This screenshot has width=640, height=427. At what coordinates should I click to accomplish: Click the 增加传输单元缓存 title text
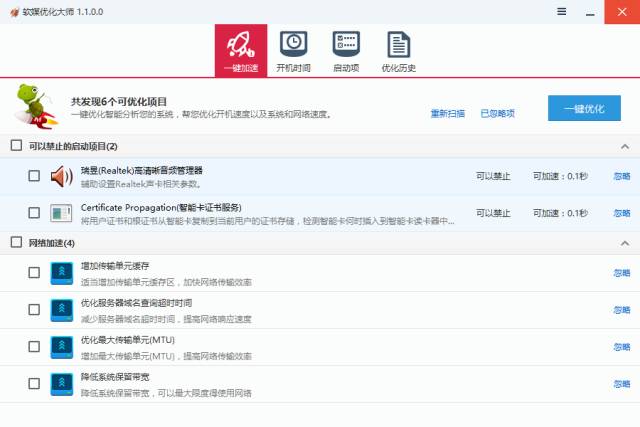(x=115, y=266)
